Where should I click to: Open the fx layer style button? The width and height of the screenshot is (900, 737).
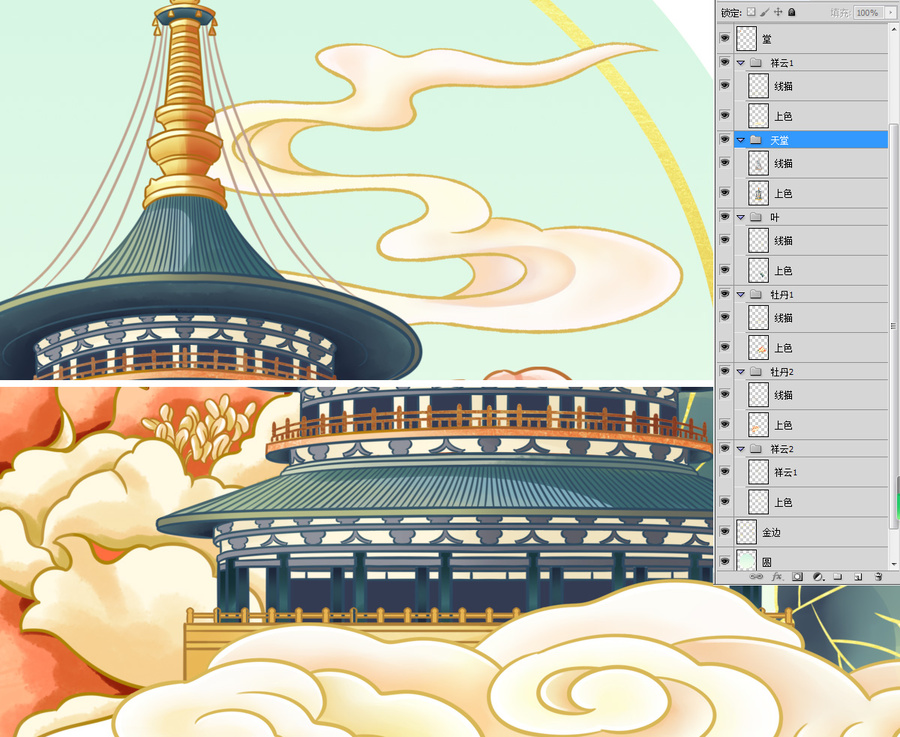click(777, 576)
